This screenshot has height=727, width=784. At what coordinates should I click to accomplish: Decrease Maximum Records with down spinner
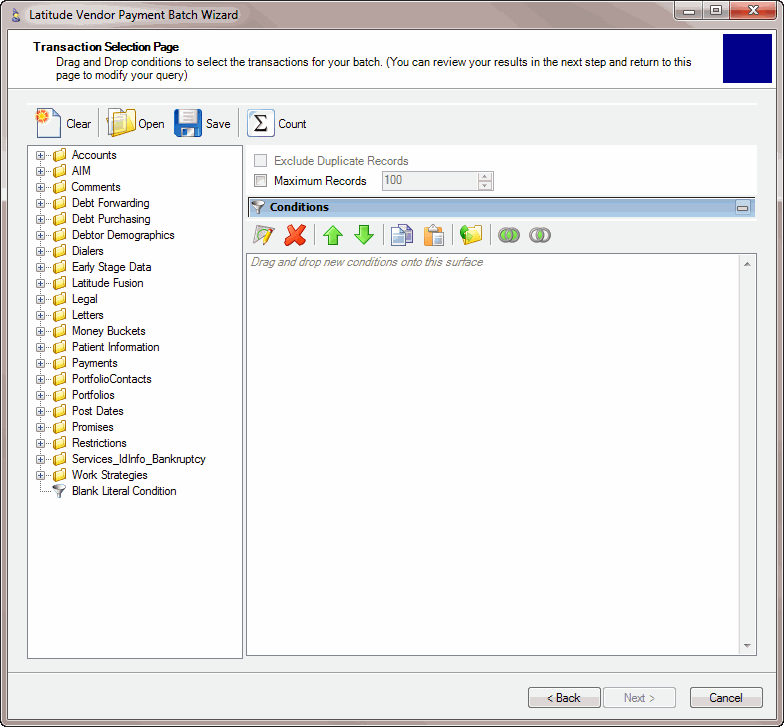tap(484, 186)
